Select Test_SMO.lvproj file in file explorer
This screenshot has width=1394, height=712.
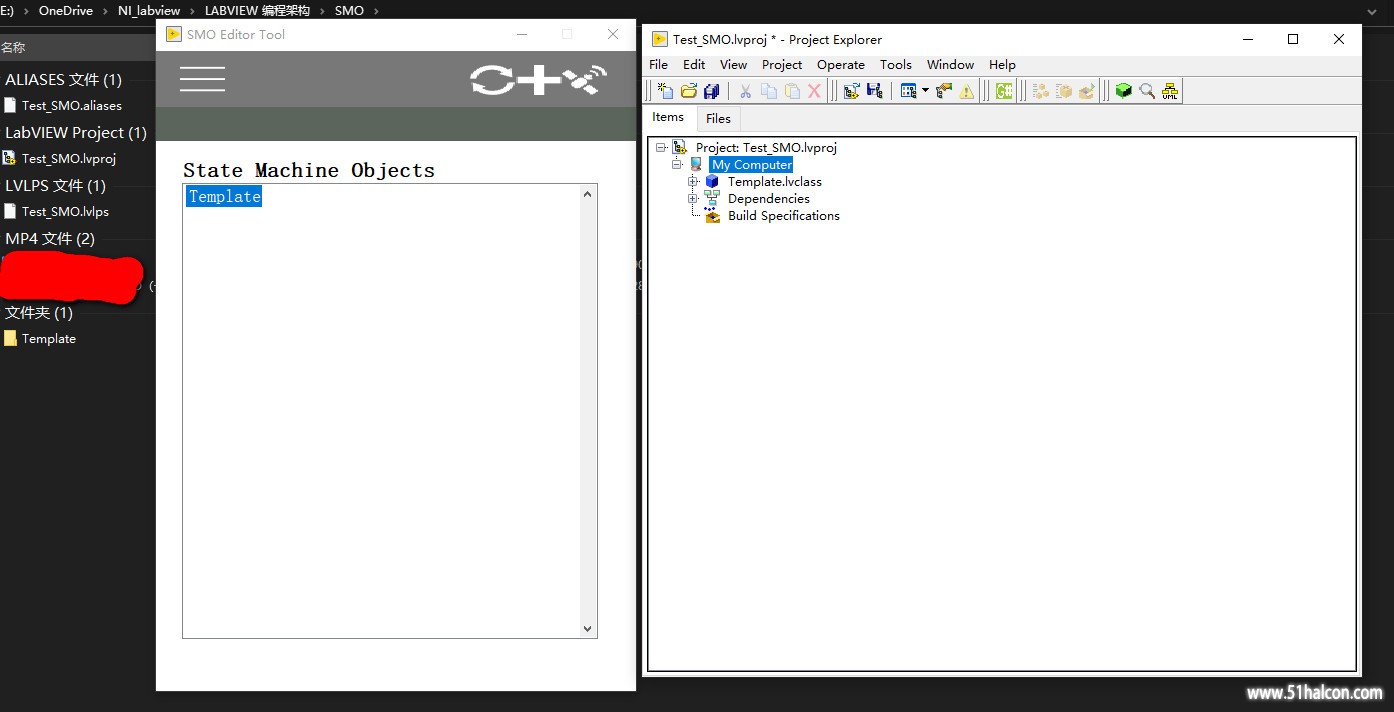(68, 158)
